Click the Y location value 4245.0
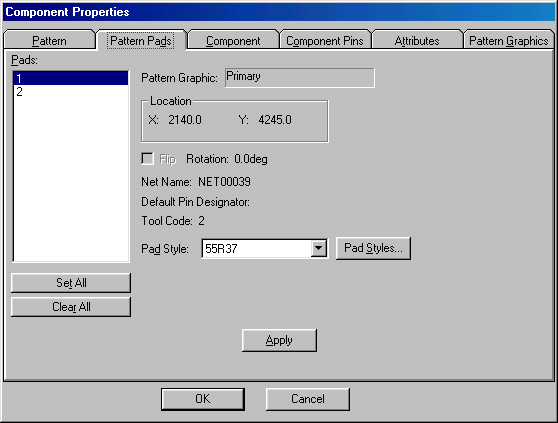The width and height of the screenshot is (558, 423). 275,120
